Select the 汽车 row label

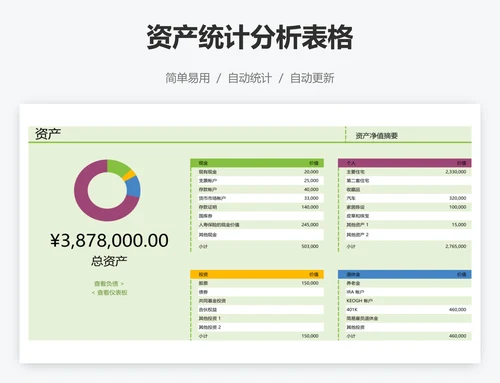click(351, 198)
